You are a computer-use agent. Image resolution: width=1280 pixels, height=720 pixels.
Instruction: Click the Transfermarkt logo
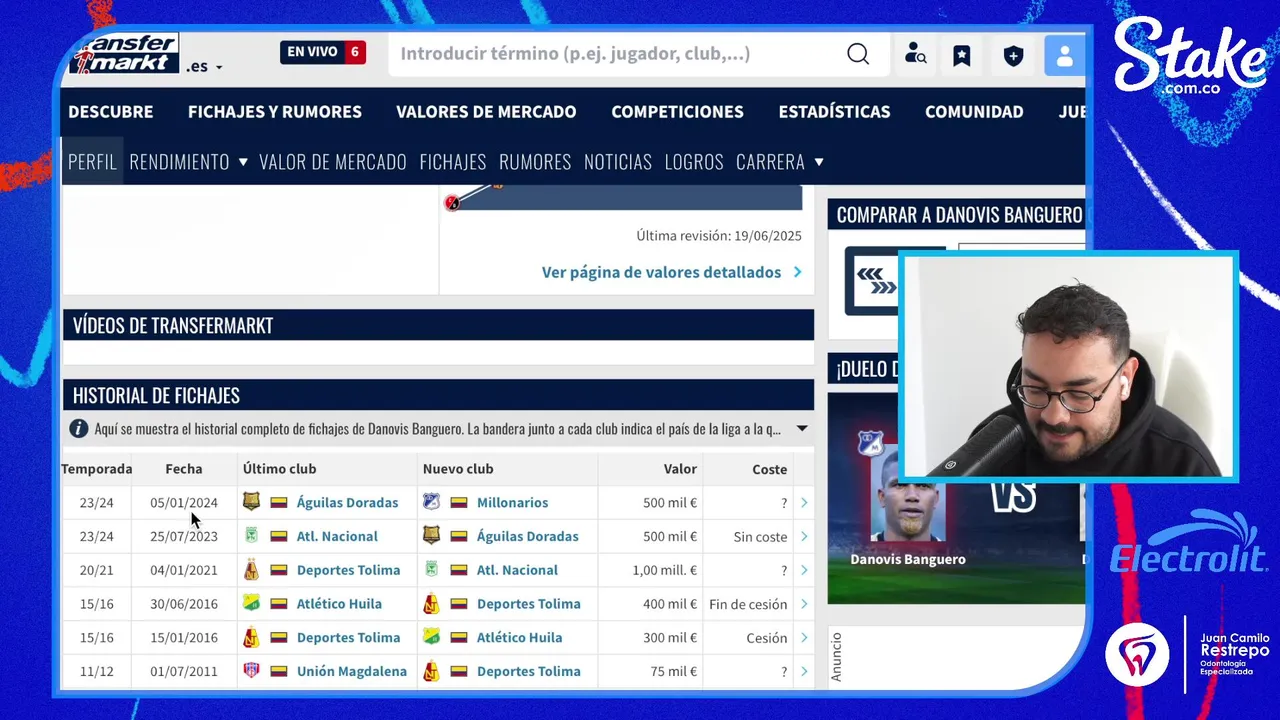pos(124,53)
